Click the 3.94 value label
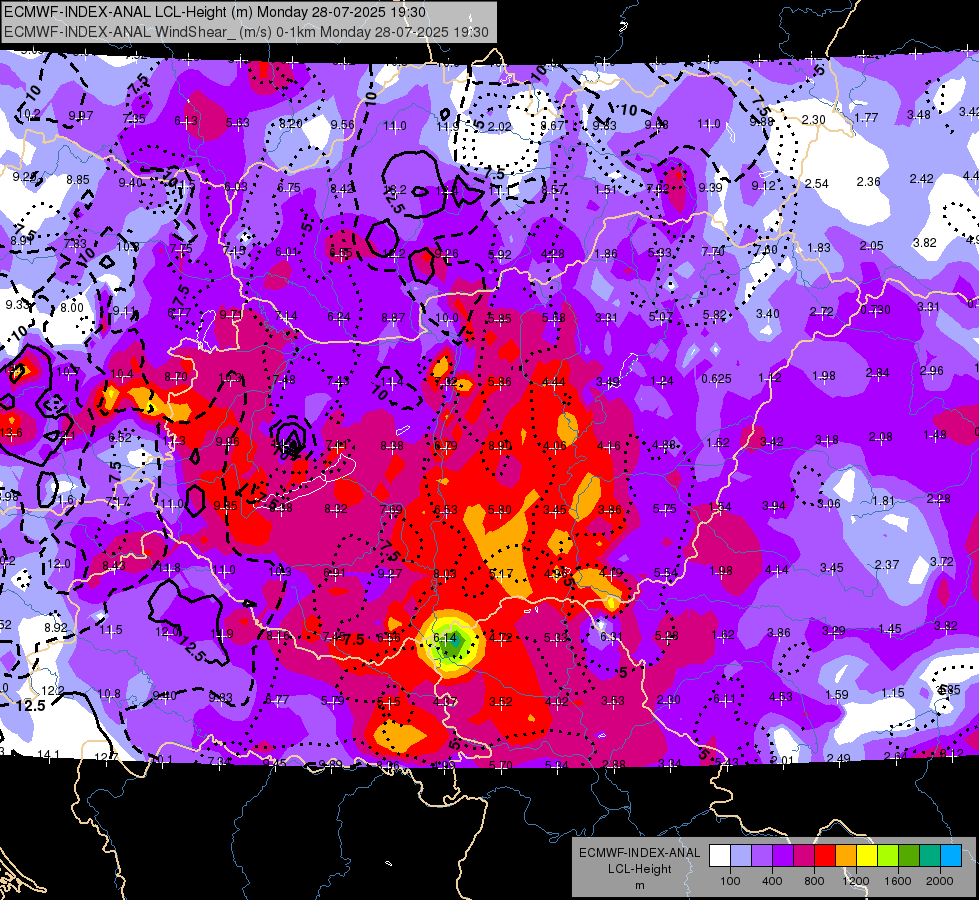The image size is (979, 900). [x=774, y=505]
